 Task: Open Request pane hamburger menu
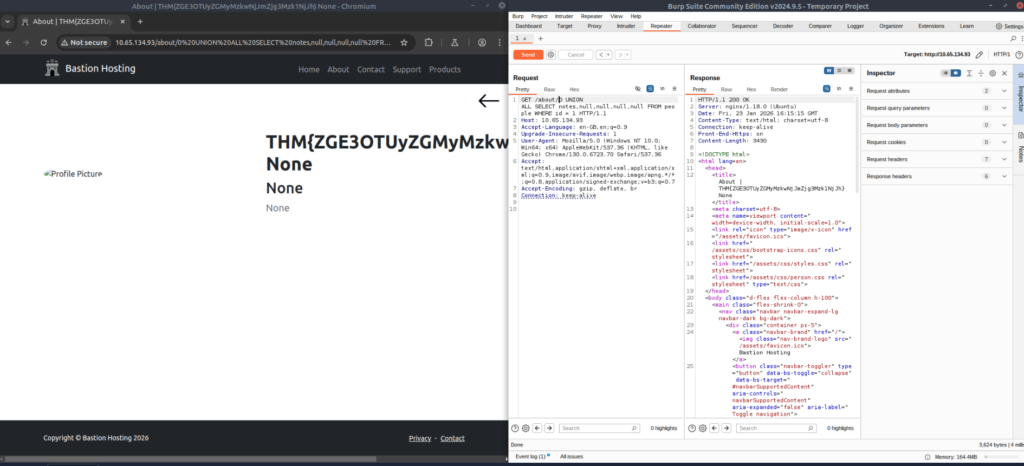tap(675, 89)
